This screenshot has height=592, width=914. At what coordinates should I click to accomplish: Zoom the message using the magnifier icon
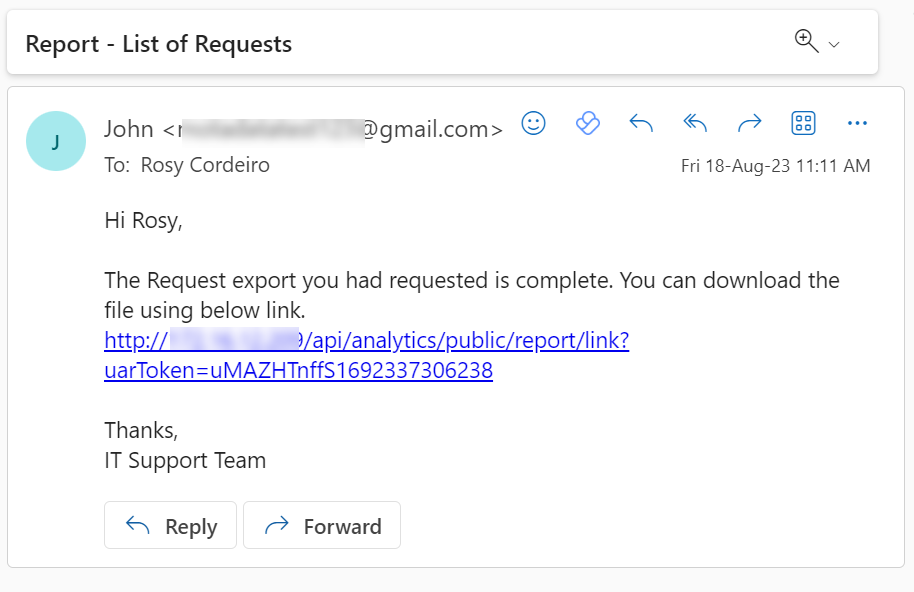point(802,40)
